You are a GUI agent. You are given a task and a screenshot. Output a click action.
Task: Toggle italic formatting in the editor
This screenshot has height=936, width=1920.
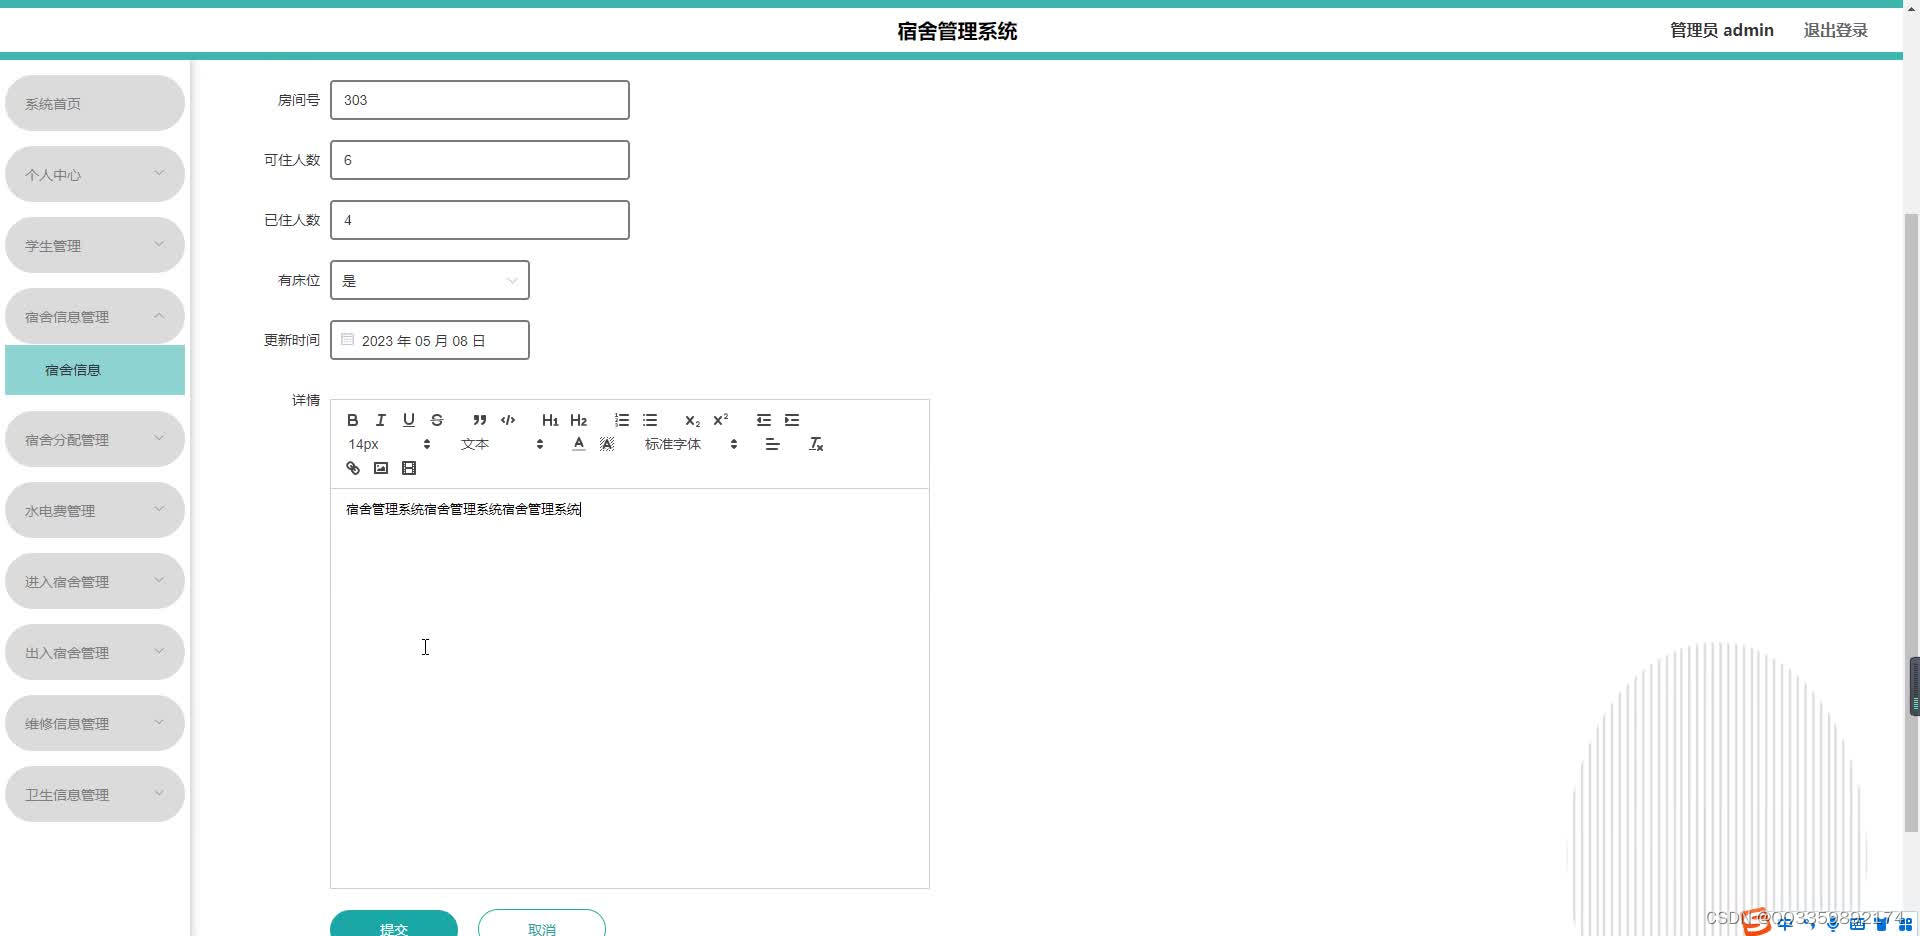[x=380, y=420]
